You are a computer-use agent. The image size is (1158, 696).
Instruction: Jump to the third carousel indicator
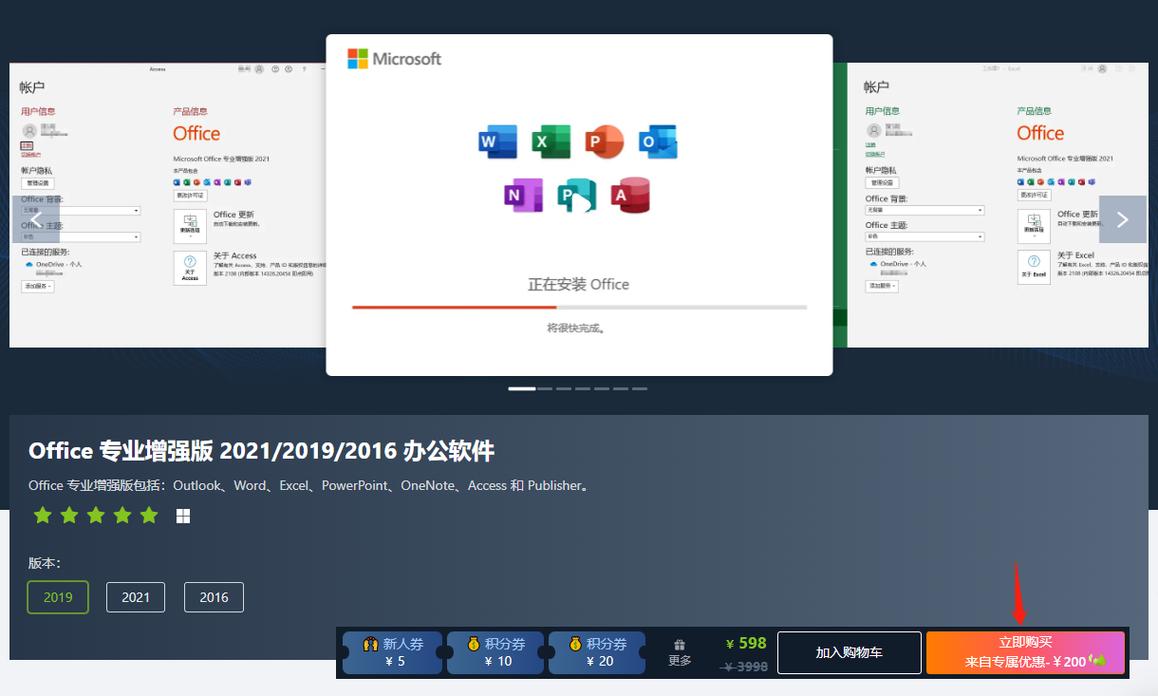point(563,389)
